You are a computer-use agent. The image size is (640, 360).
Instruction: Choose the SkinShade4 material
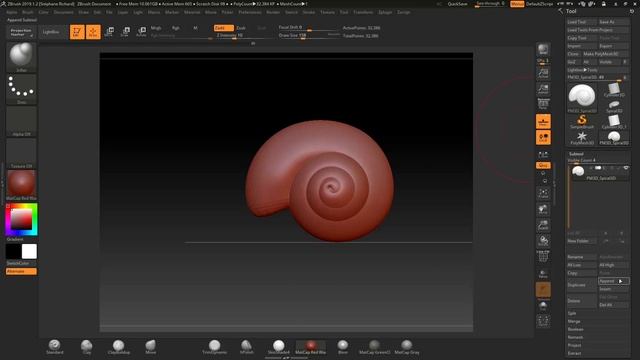(x=279, y=347)
